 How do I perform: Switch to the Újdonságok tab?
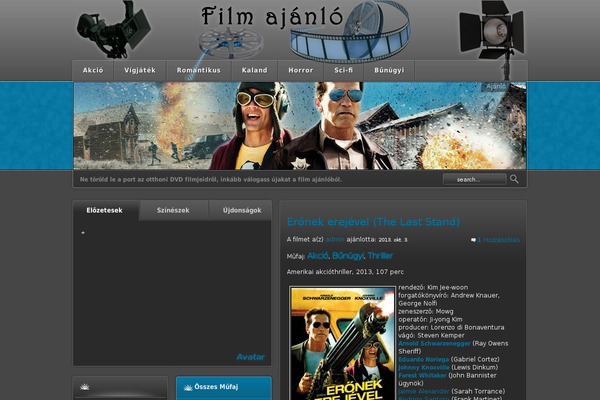pyautogui.click(x=242, y=211)
